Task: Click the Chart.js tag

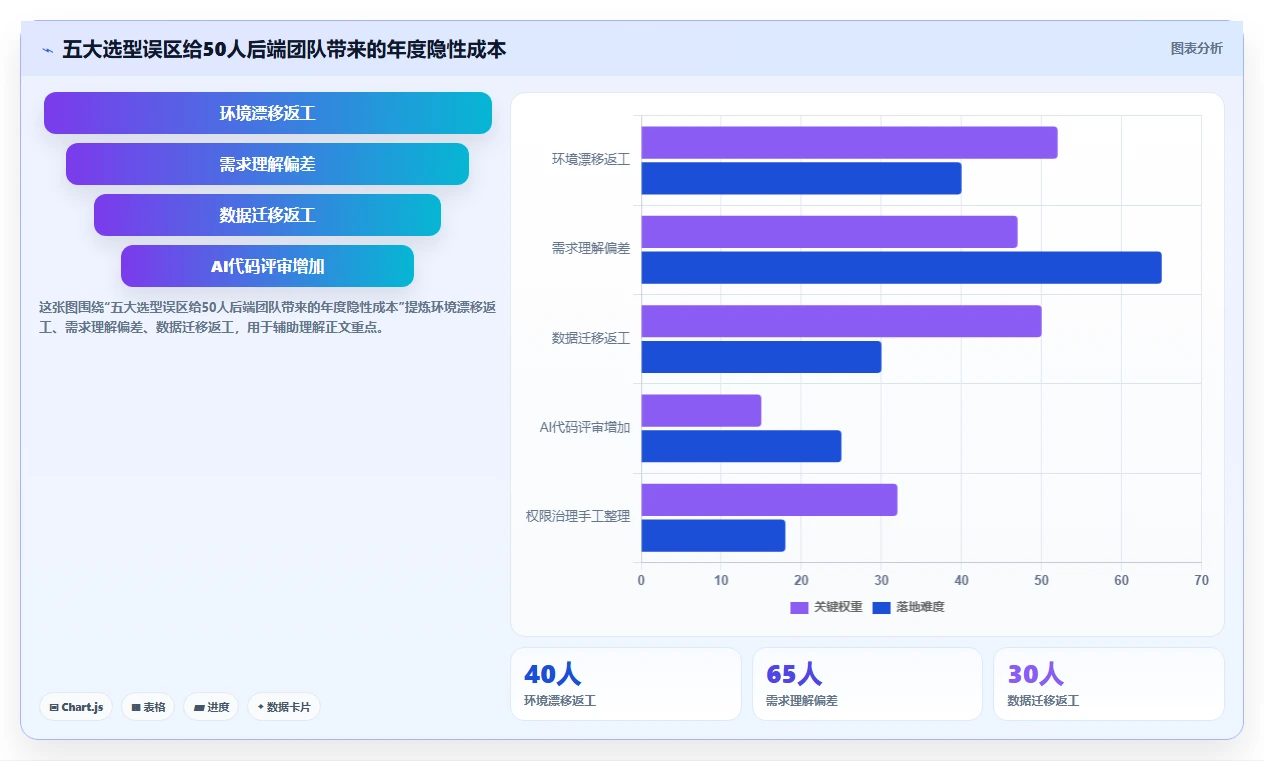Action: coord(77,707)
